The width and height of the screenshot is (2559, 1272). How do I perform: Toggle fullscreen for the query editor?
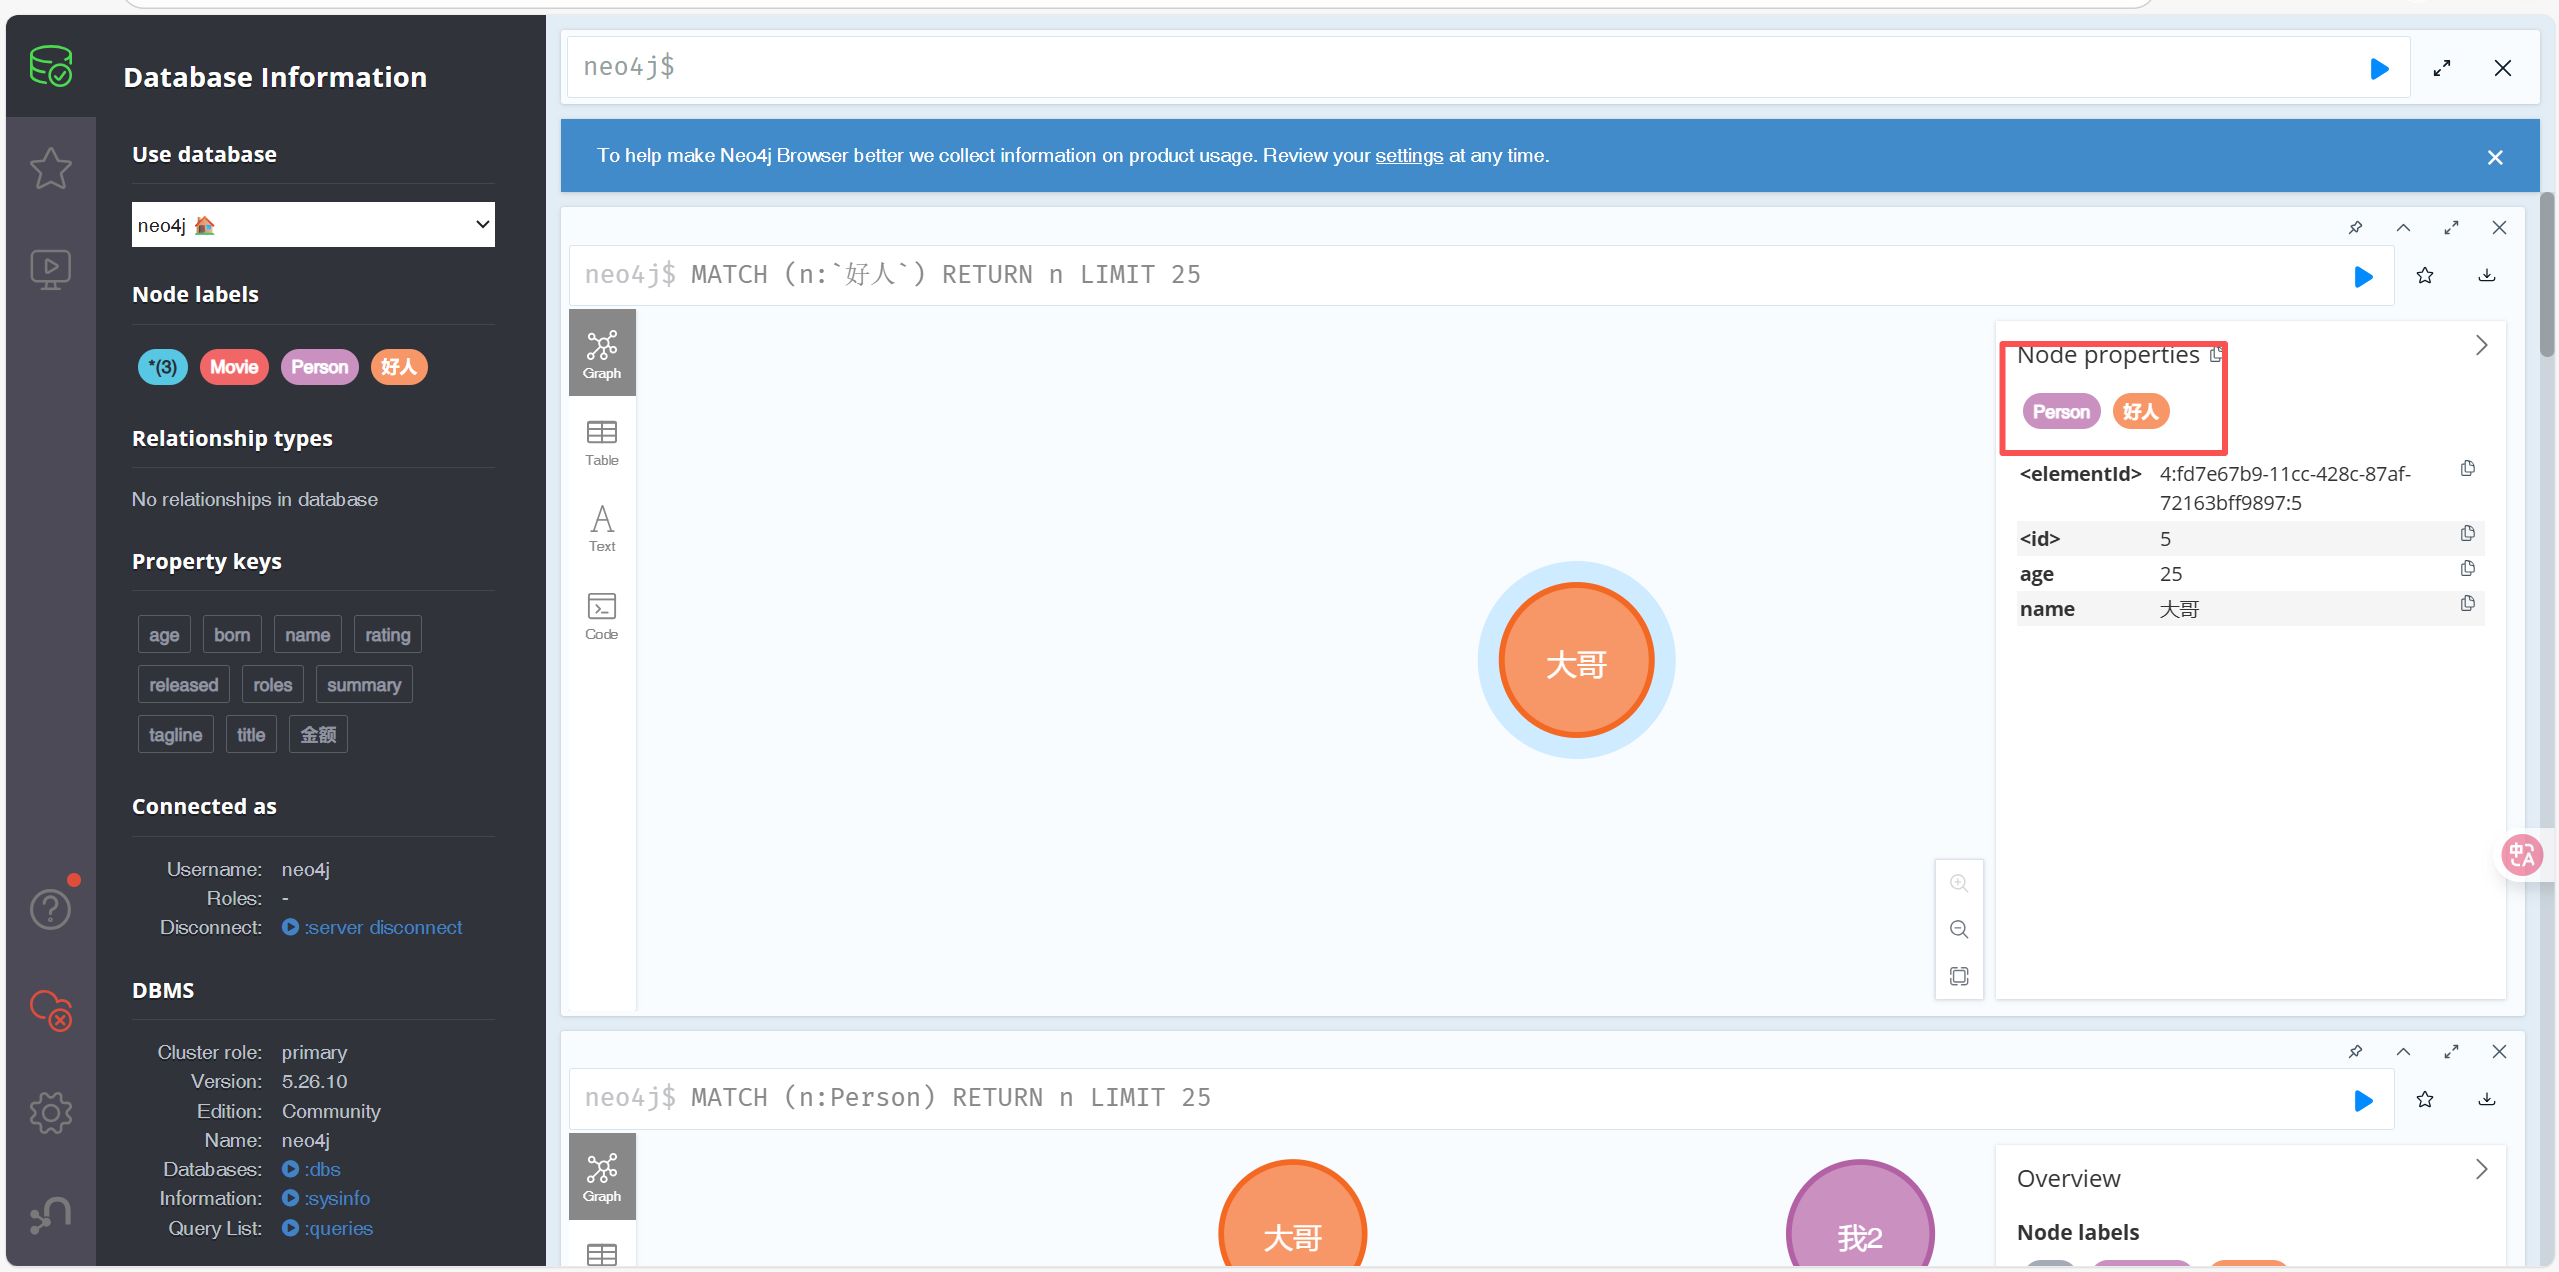[2441, 68]
